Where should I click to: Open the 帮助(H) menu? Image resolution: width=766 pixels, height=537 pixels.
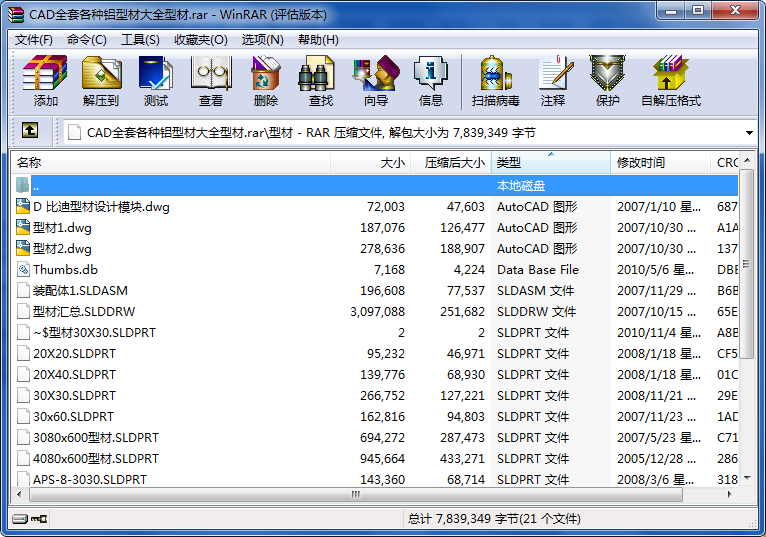tap(318, 40)
